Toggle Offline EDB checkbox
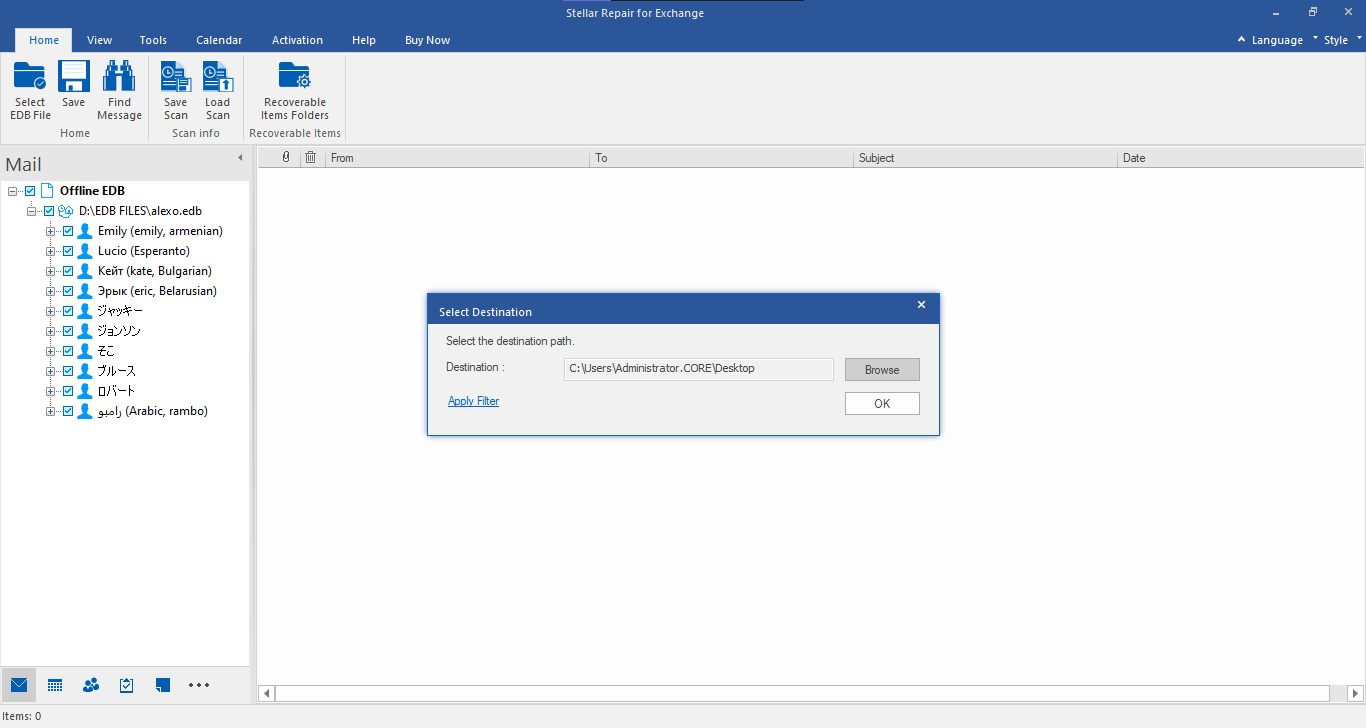Image resolution: width=1366 pixels, height=728 pixels. point(30,191)
